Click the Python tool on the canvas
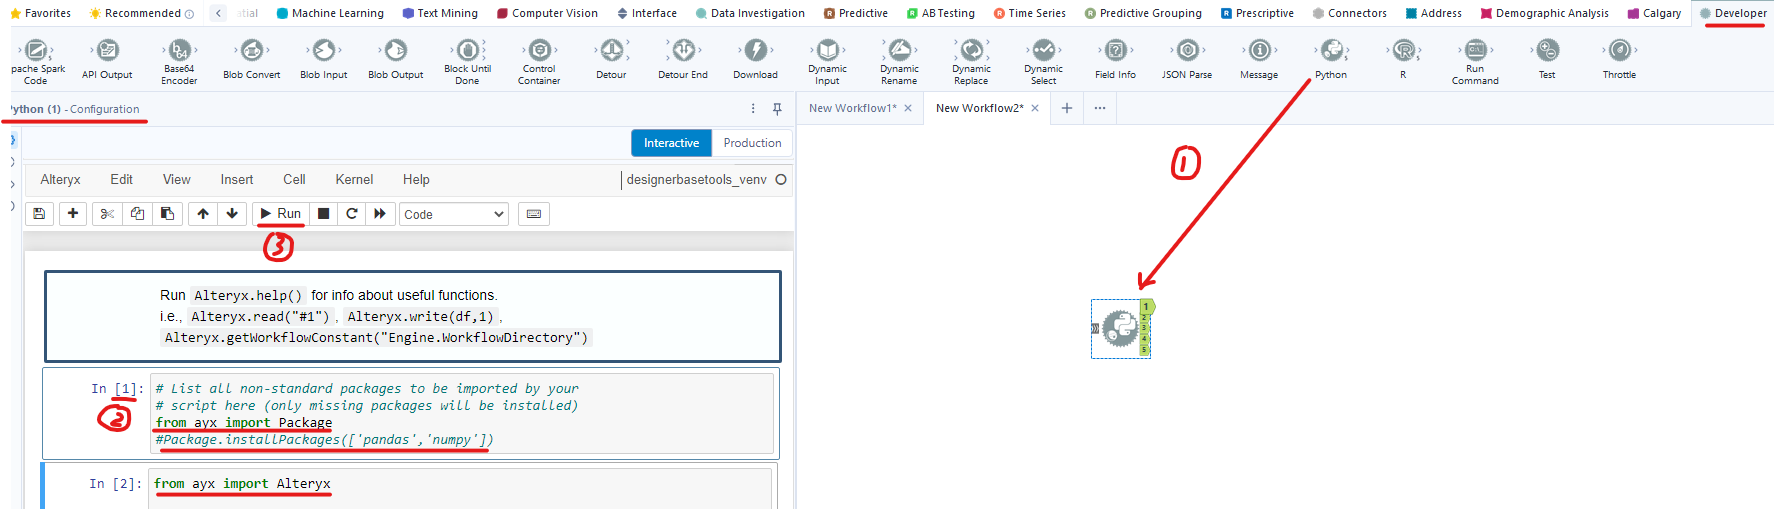 (1121, 328)
